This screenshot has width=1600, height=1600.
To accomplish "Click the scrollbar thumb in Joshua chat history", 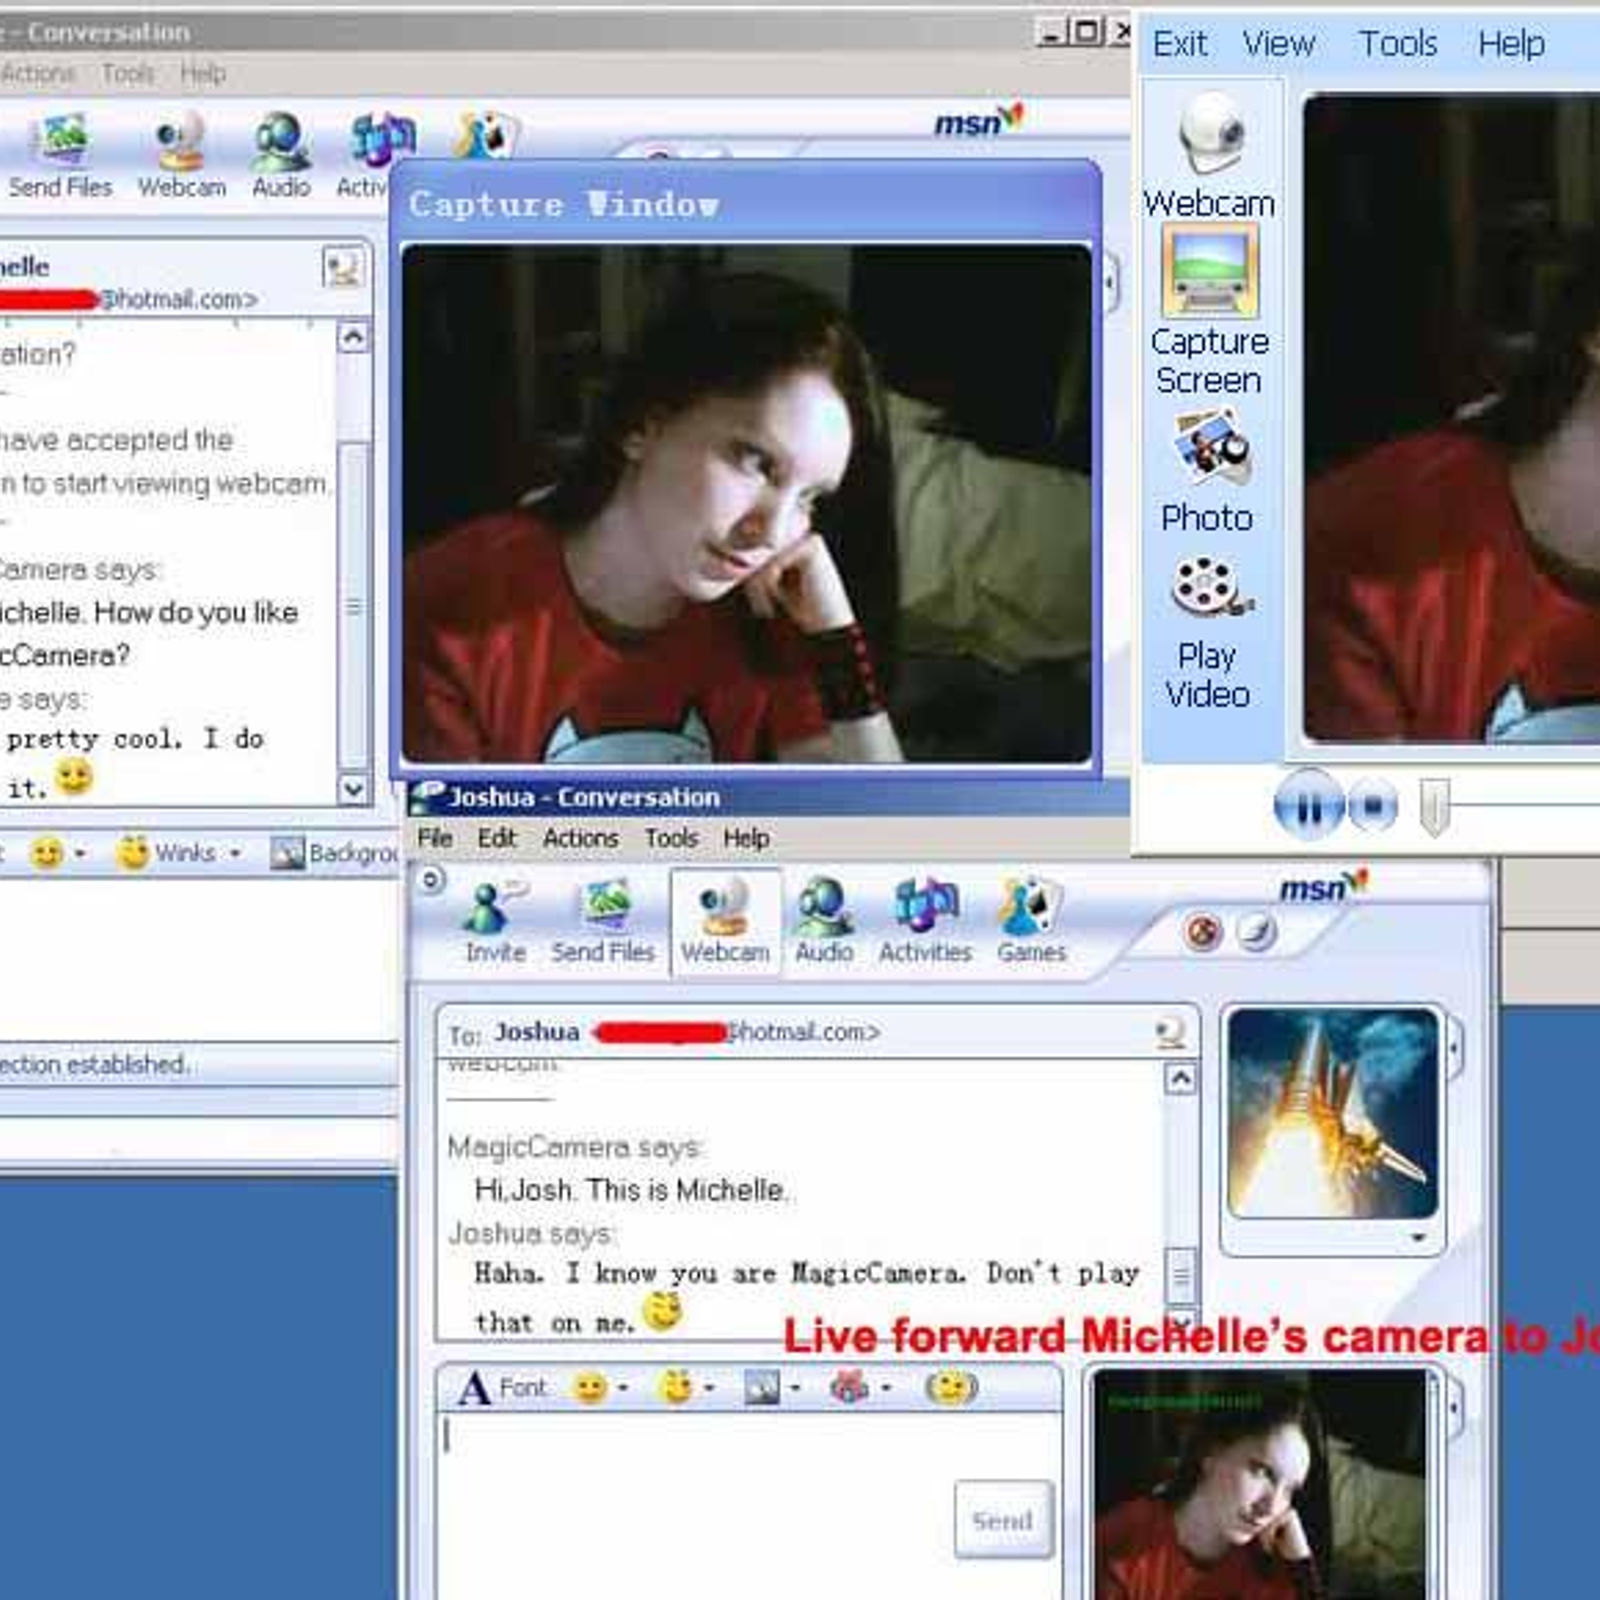I will 1181,1275.
